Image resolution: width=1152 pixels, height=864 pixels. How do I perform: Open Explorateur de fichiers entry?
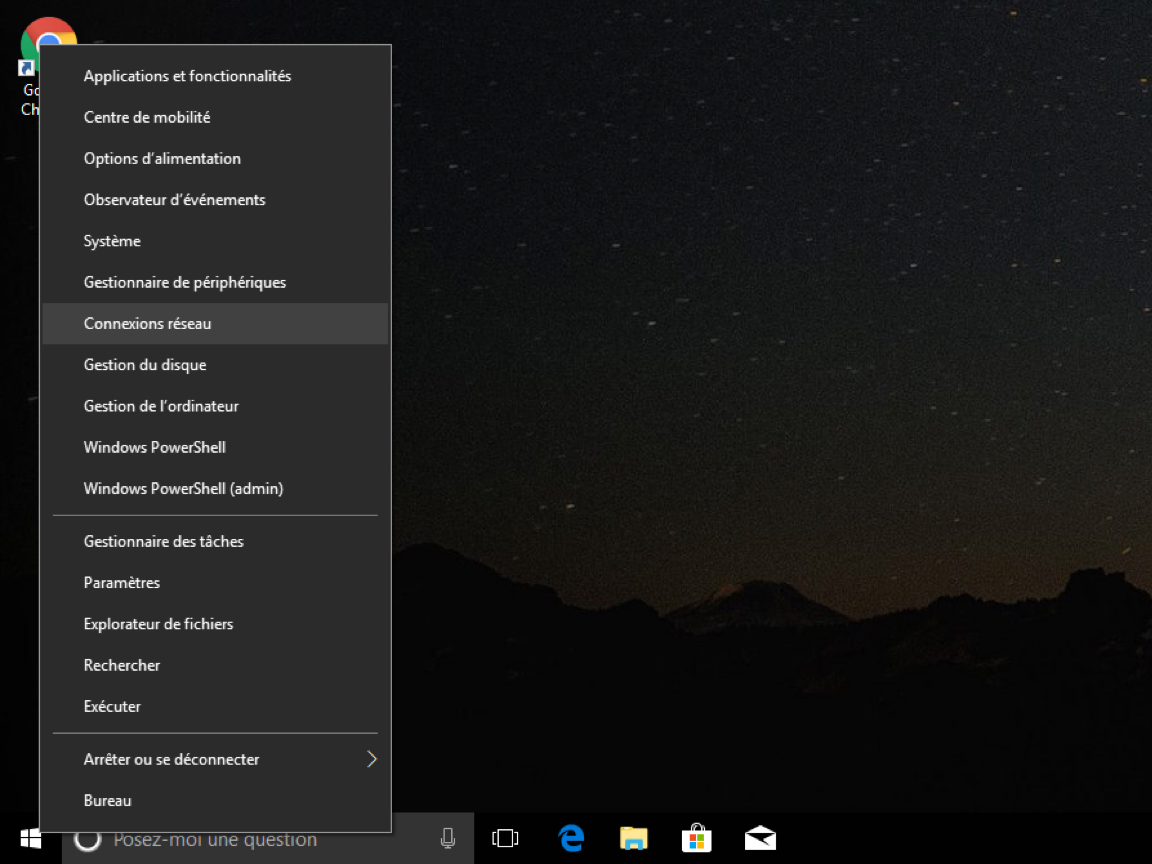pos(215,623)
